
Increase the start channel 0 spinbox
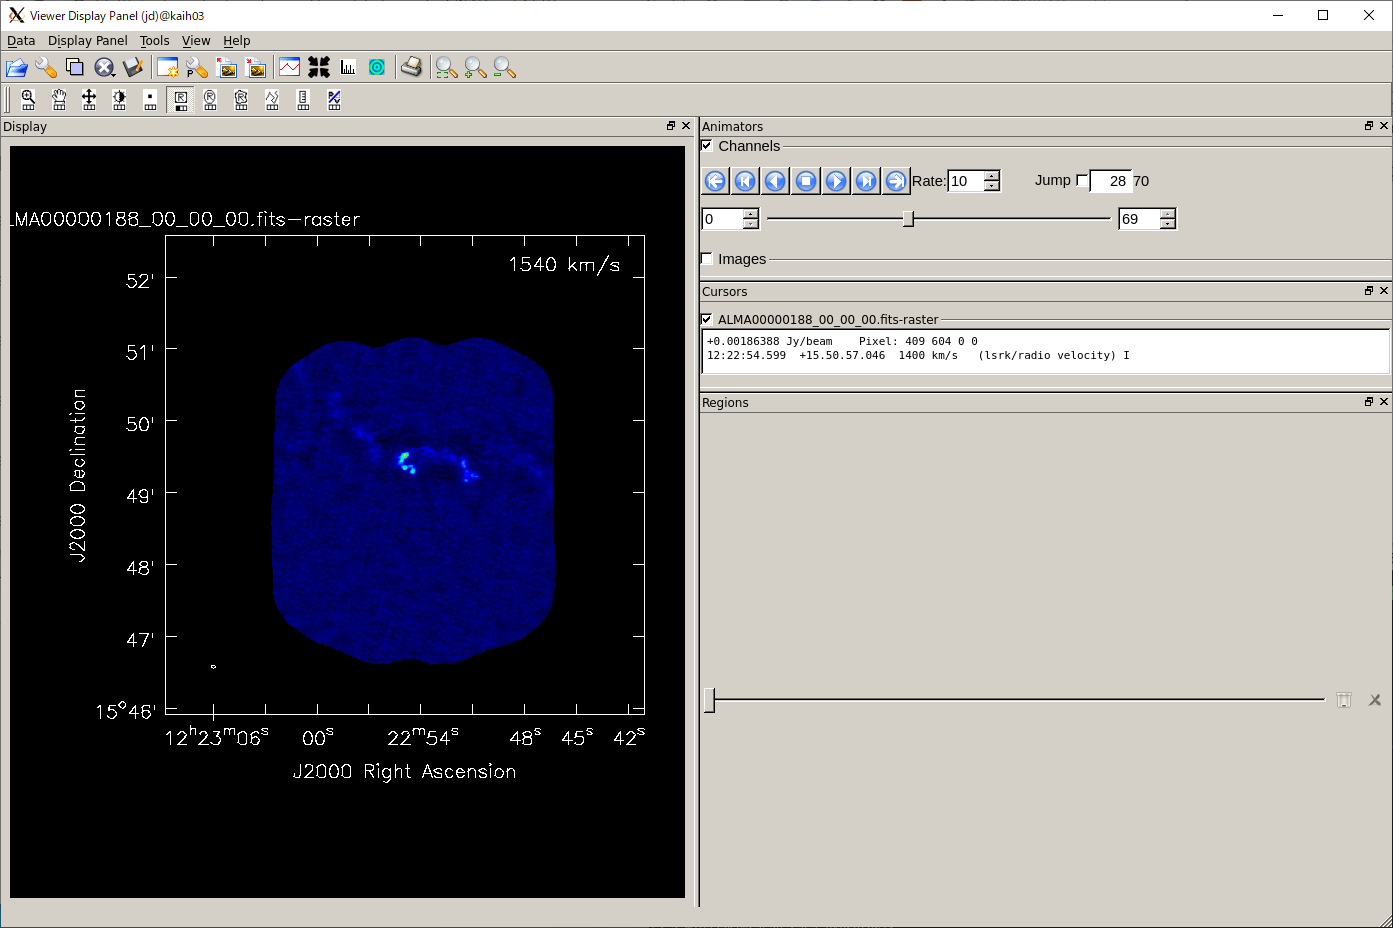[751, 214]
